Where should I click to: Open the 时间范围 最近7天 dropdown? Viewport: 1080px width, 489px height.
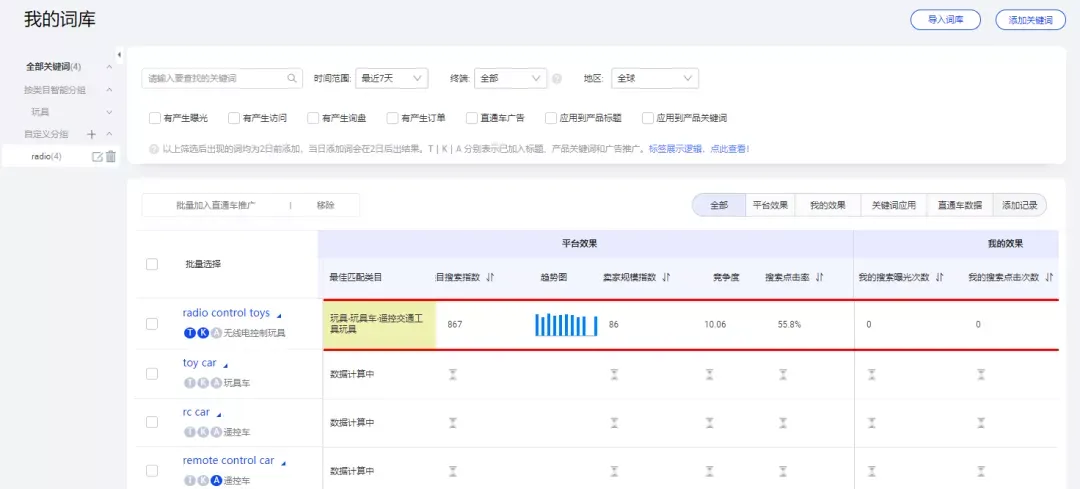tap(392, 79)
